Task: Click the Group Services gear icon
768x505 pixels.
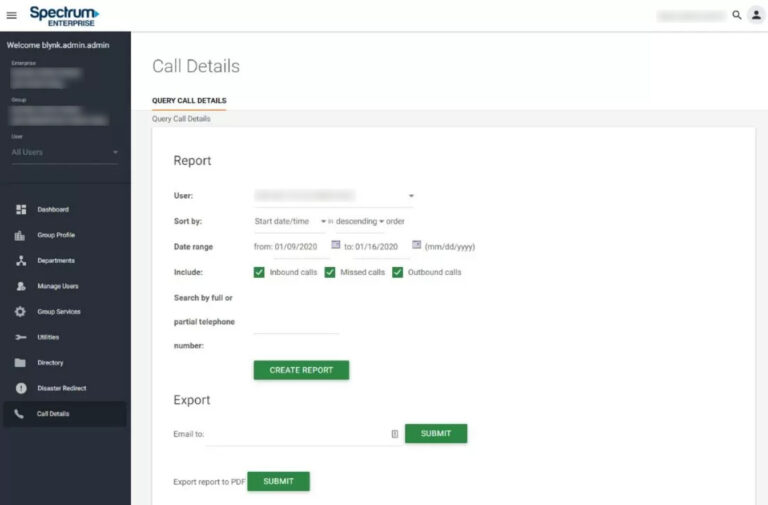Action: (20, 312)
